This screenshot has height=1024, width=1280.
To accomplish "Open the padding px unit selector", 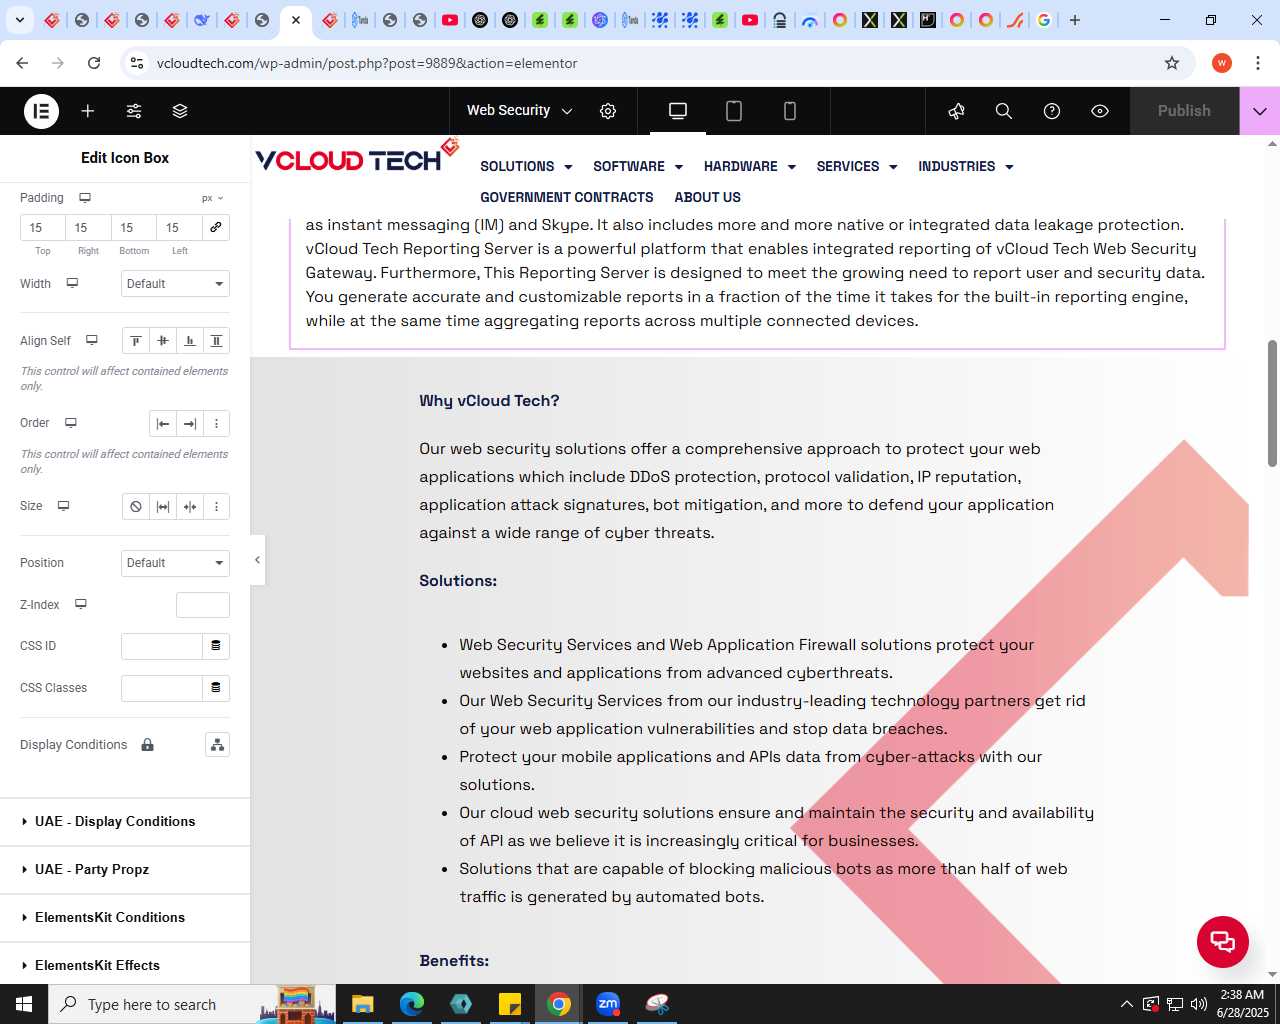I will pos(212,198).
